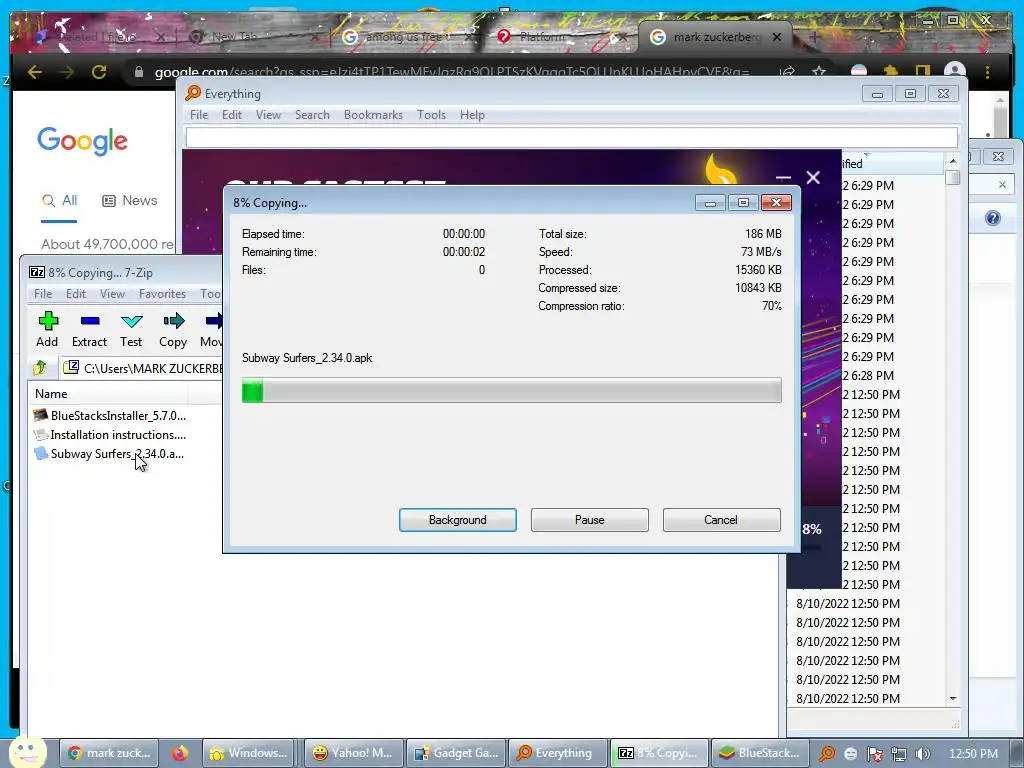Open the Start button smiley

27,752
